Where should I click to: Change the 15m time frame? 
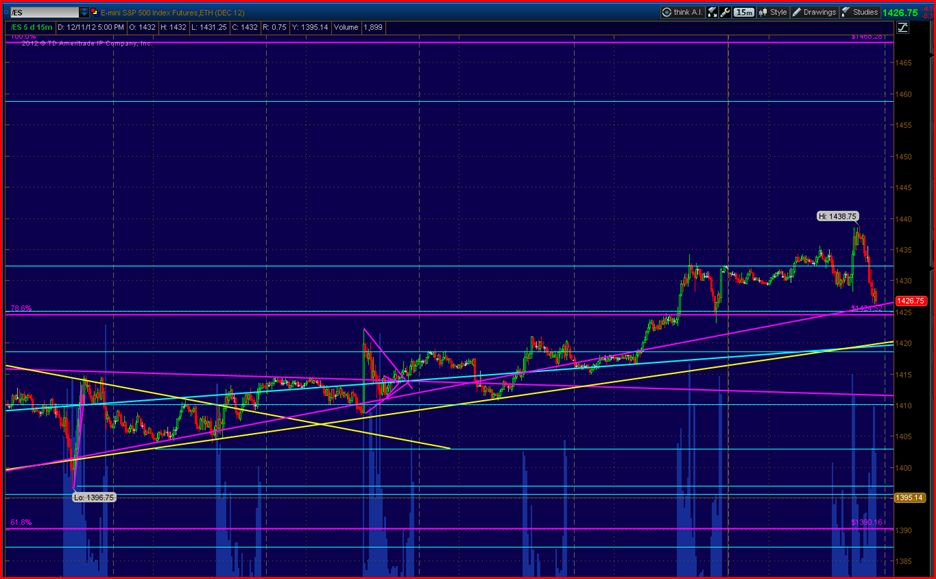[x=744, y=12]
